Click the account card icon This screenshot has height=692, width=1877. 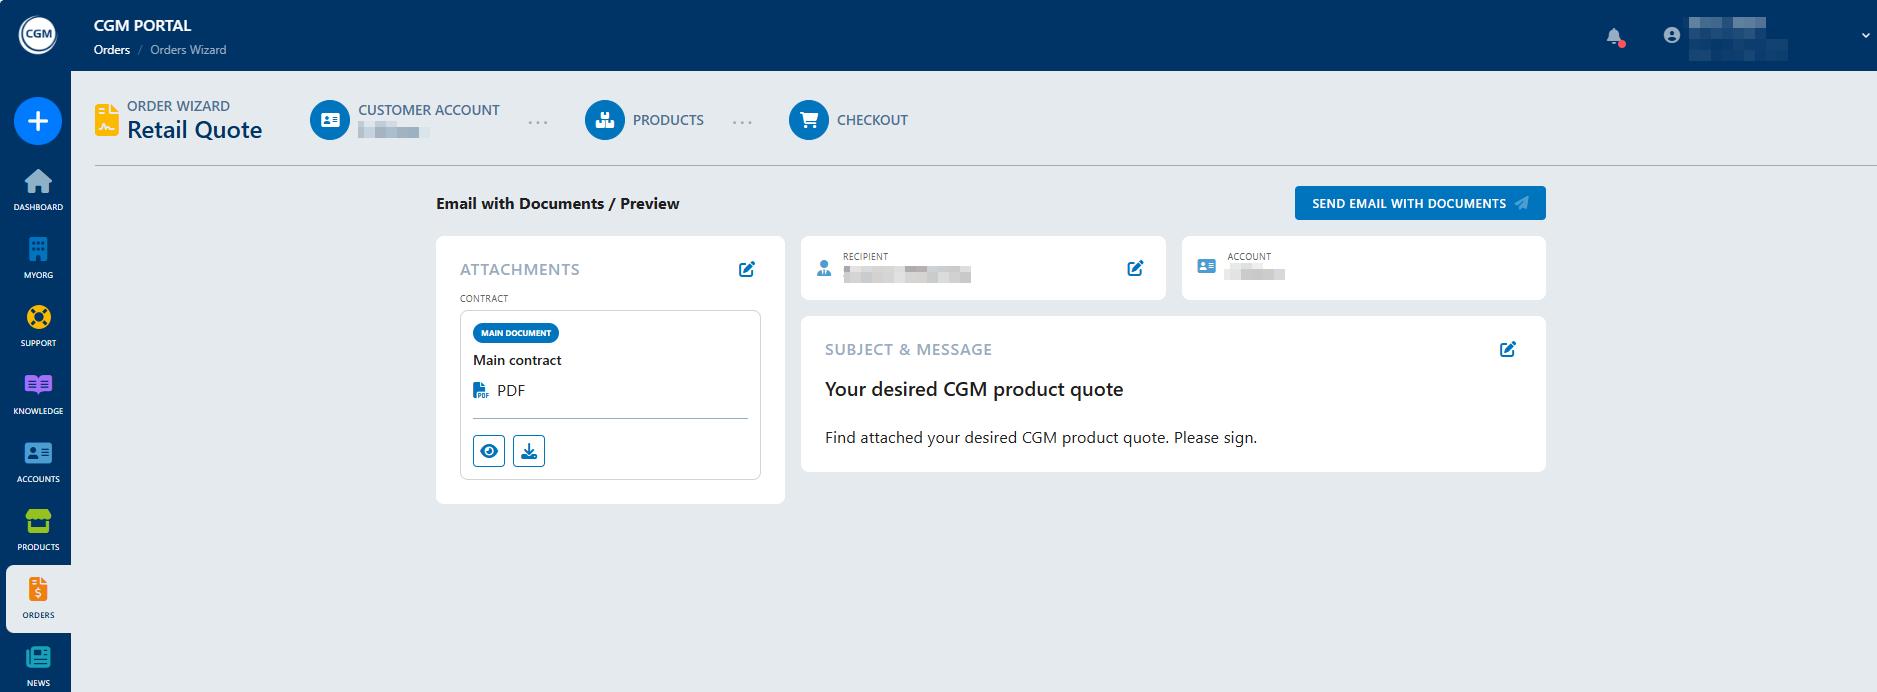tap(1207, 267)
